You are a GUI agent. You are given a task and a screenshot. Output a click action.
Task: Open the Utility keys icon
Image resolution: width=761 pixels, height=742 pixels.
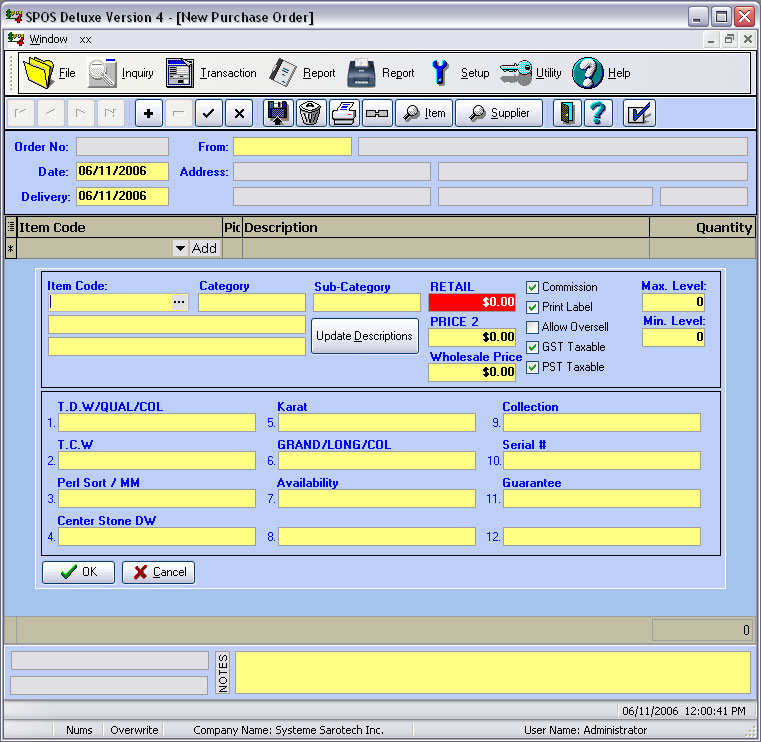(516, 73)
